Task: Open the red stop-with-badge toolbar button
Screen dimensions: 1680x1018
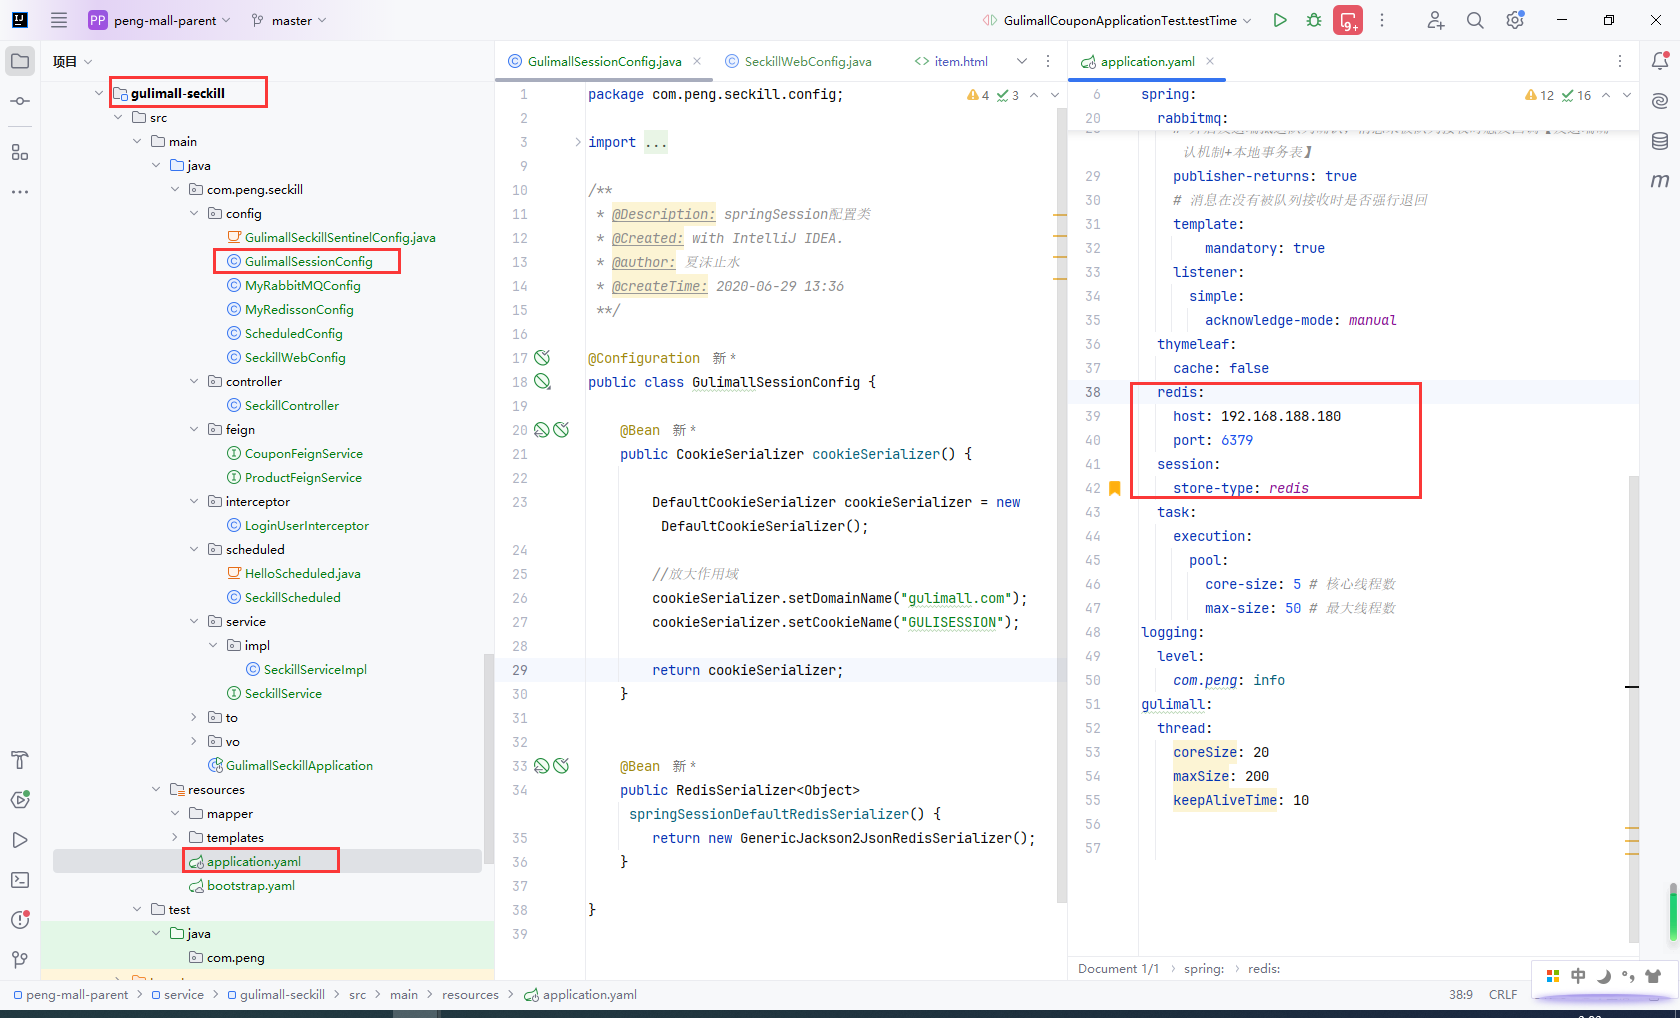Action: [1348, 20]
